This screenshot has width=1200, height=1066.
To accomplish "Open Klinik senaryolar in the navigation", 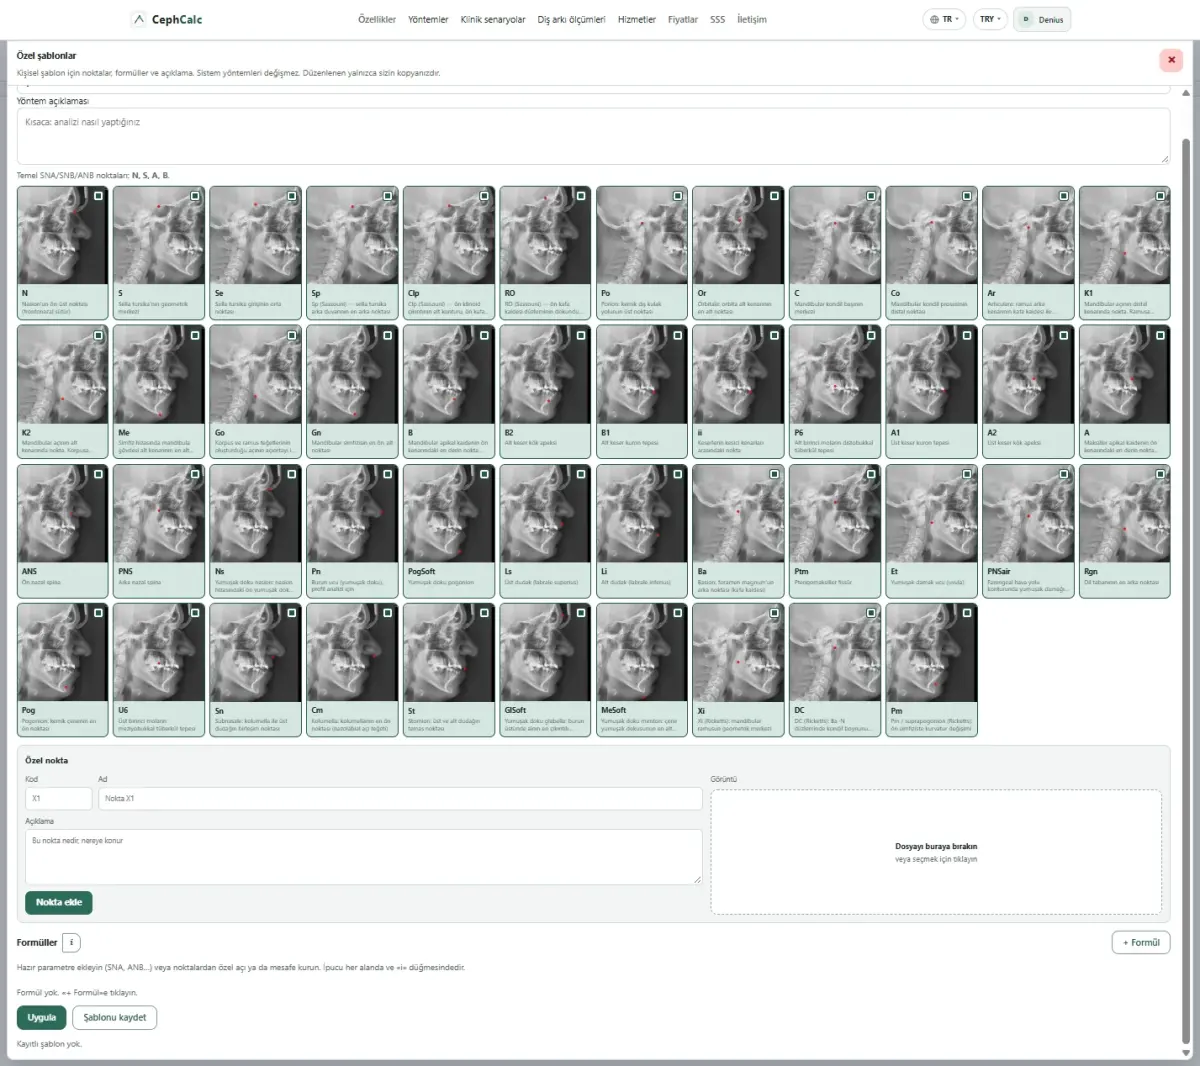I will 493,19.
